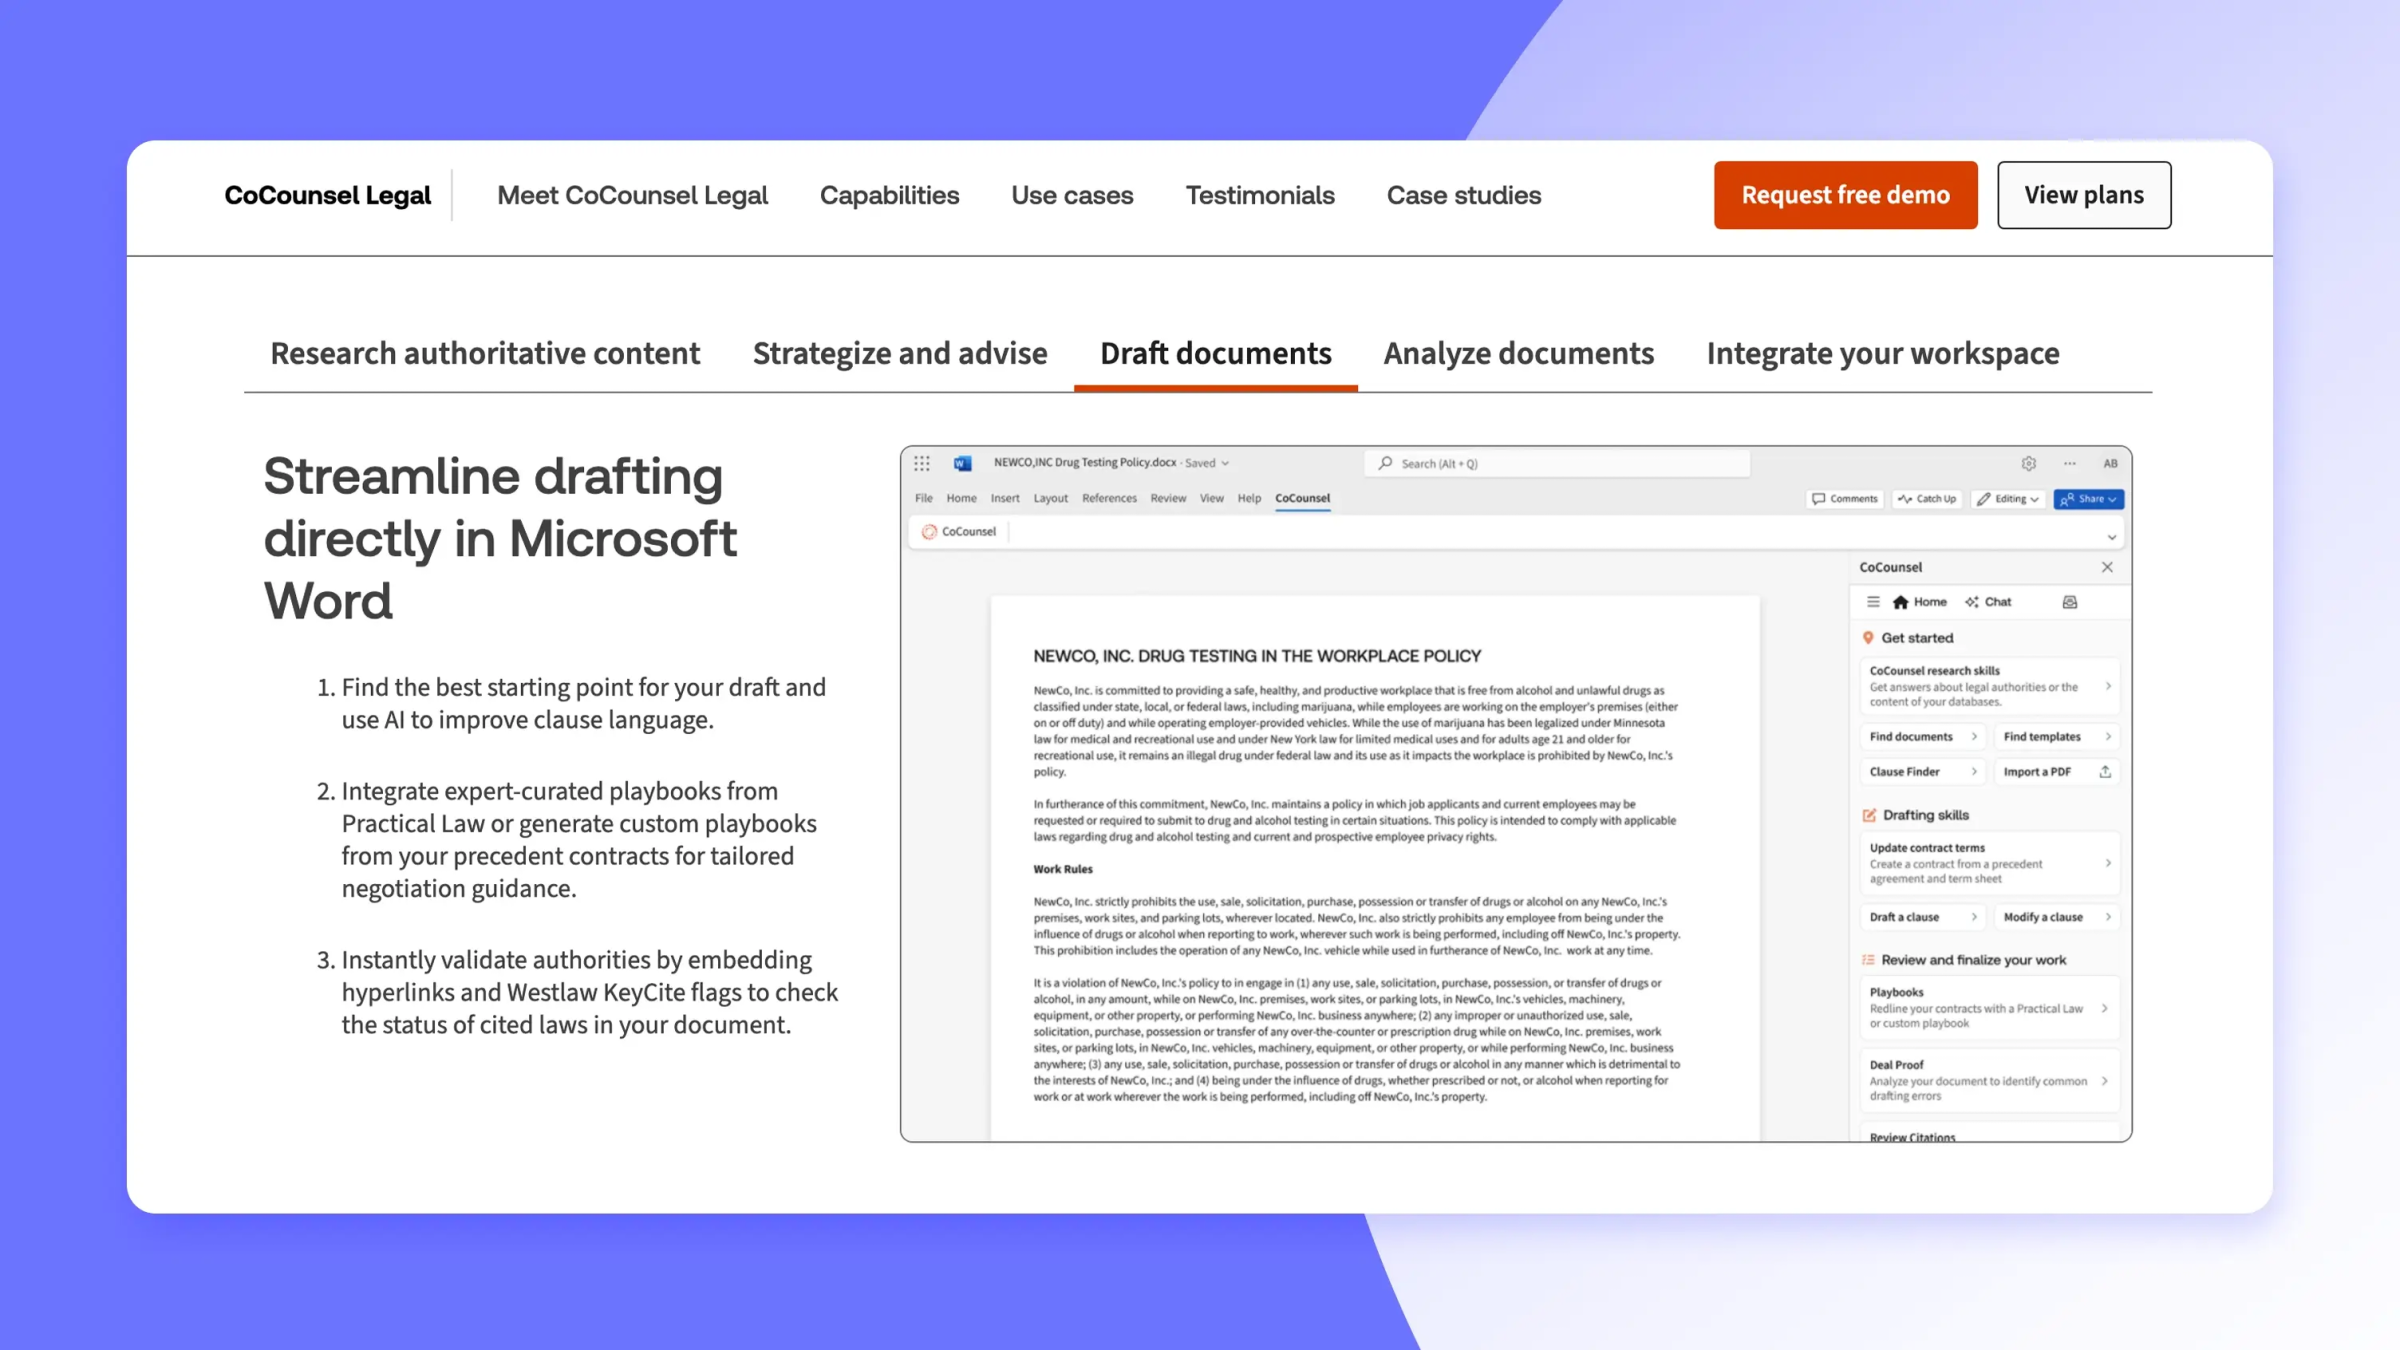This screenshot has width=2400, height=1350.
Task: Open the References ribbon tab in Word
Action: (1109, 498)
